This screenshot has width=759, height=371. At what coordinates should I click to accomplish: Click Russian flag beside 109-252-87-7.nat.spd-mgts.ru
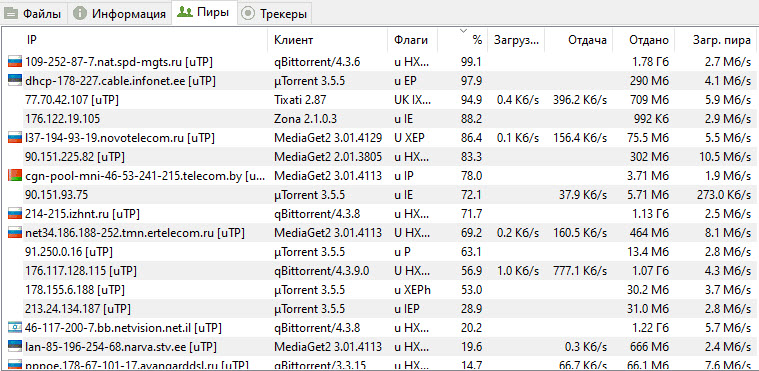[15, 62]
